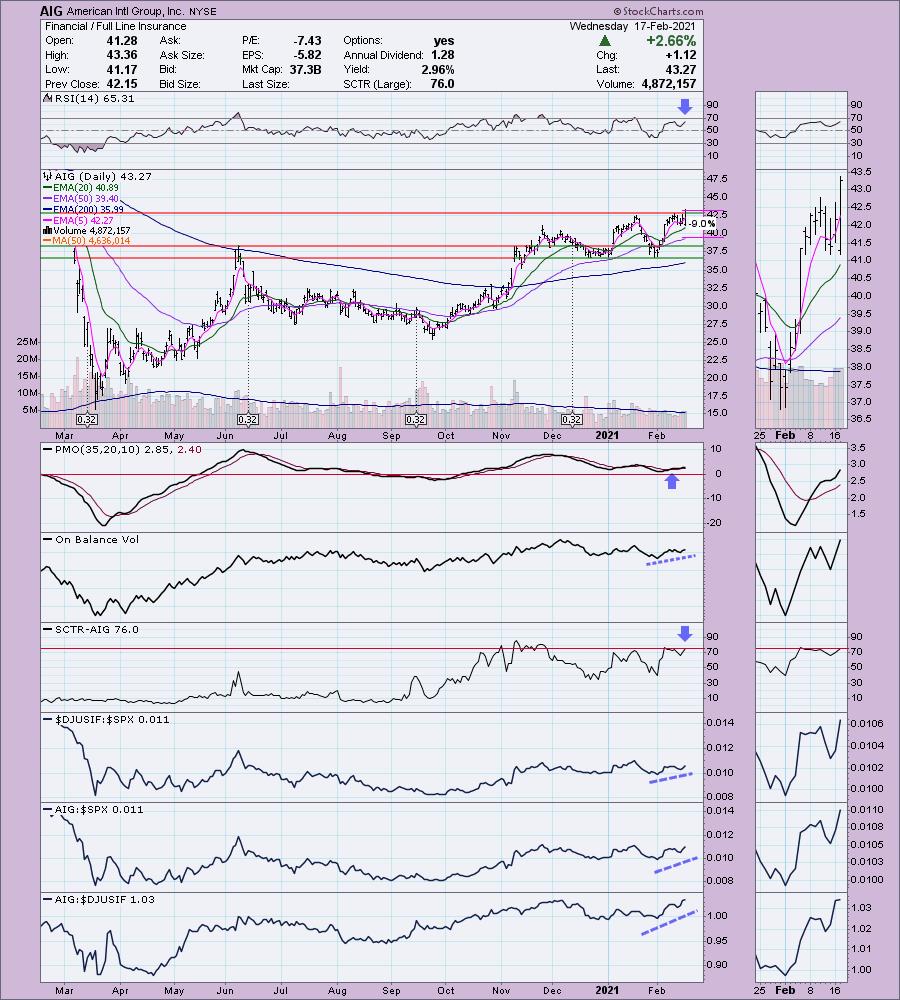This screenshot has width=900, height=1000.
Task: Click the MA(50) 4,636,014 volume average legend
Action: click(x=92, y=240)
